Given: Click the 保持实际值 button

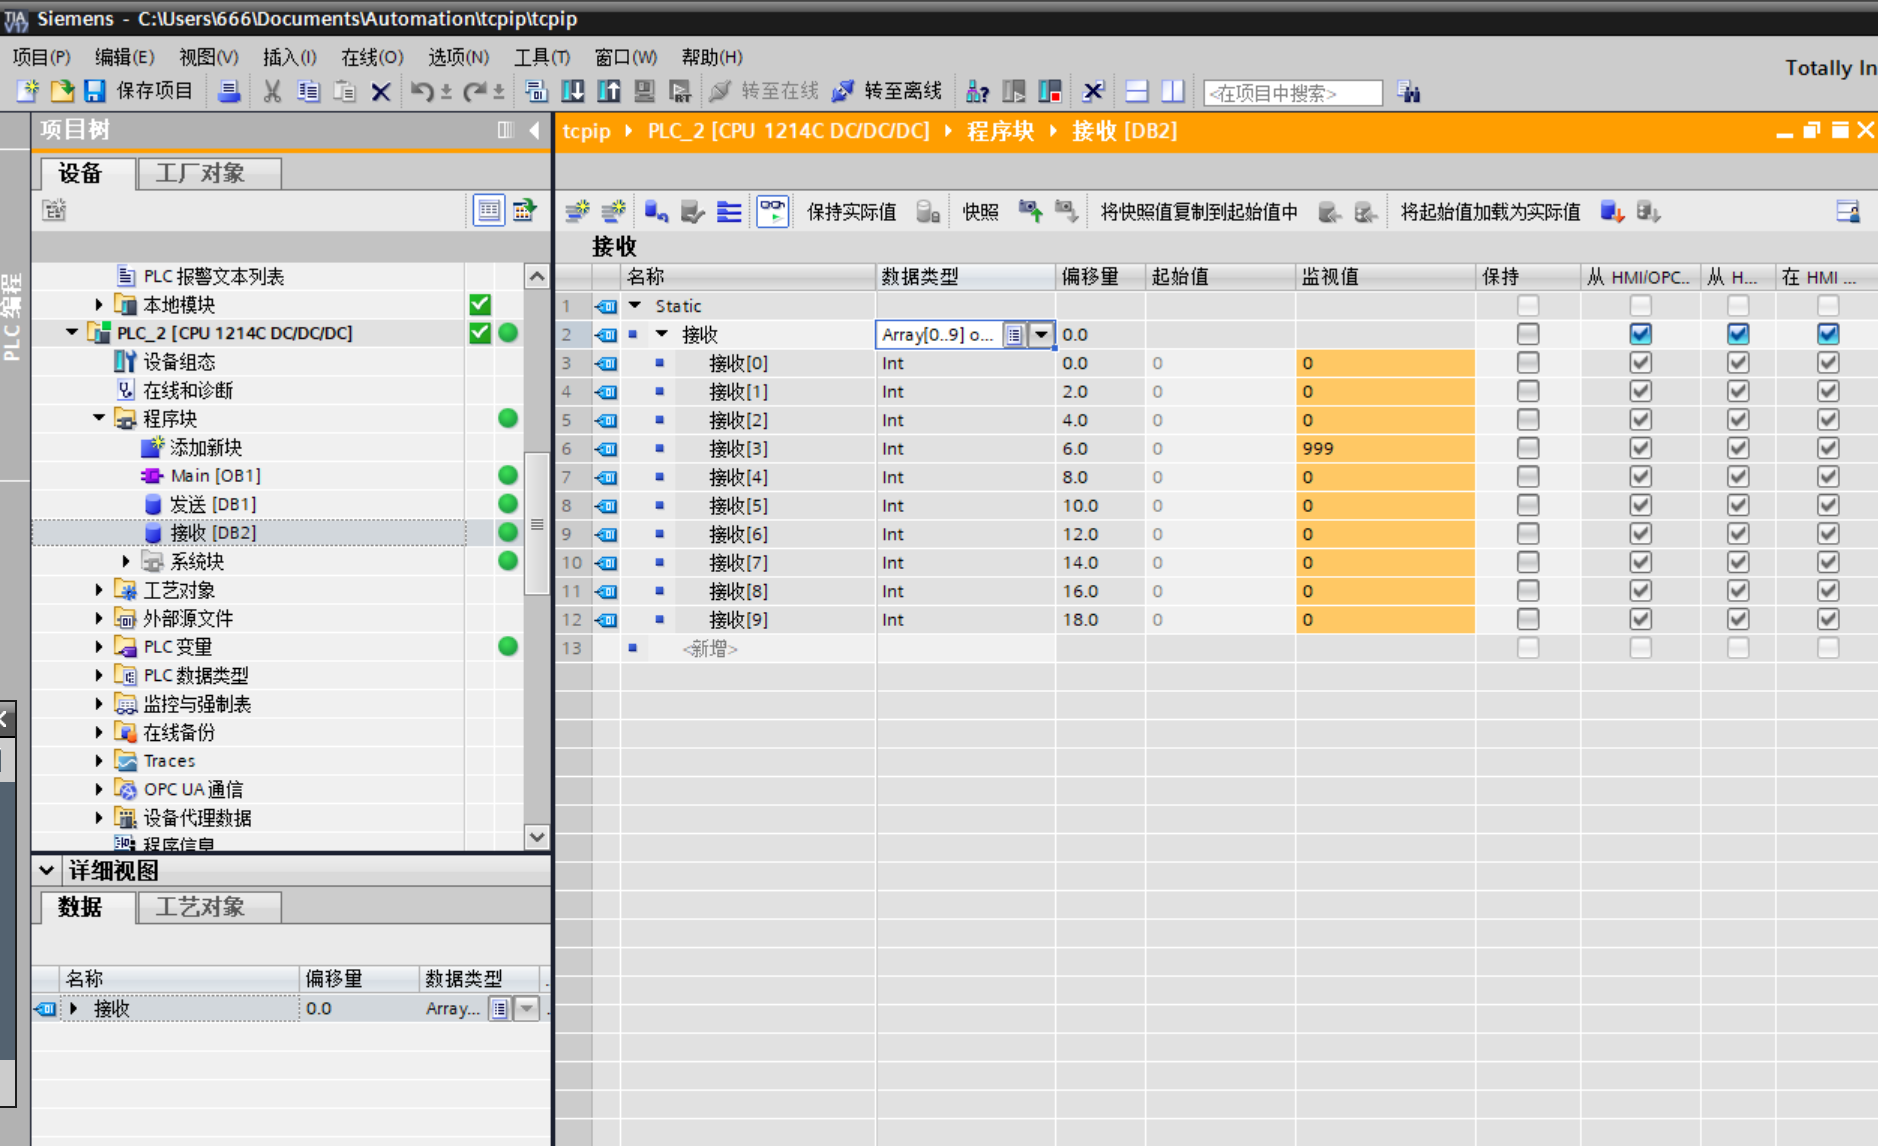Looking at the screenshot, I should (x=851, y=212).
